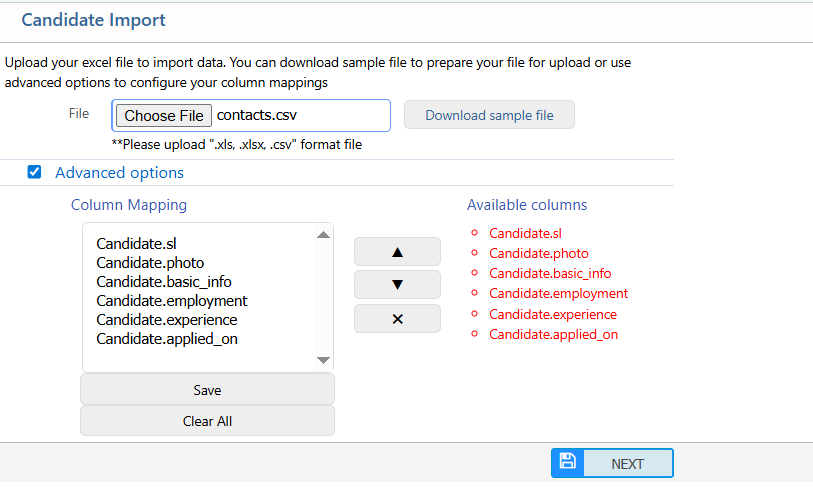Clear All column mappings
Screen dimensions: 813x498
[207, 421]
